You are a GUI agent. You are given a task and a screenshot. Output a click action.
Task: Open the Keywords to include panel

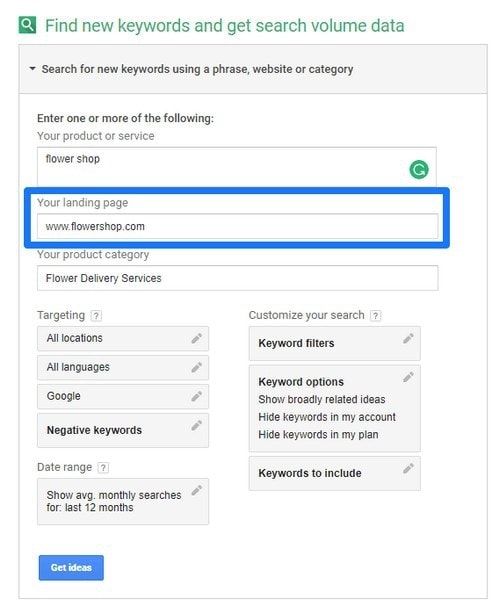click(335, 473)
